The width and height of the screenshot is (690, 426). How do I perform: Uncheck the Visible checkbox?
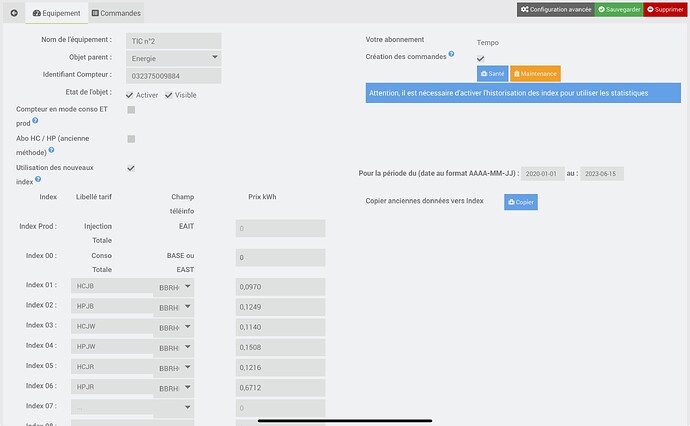point(168,95)
